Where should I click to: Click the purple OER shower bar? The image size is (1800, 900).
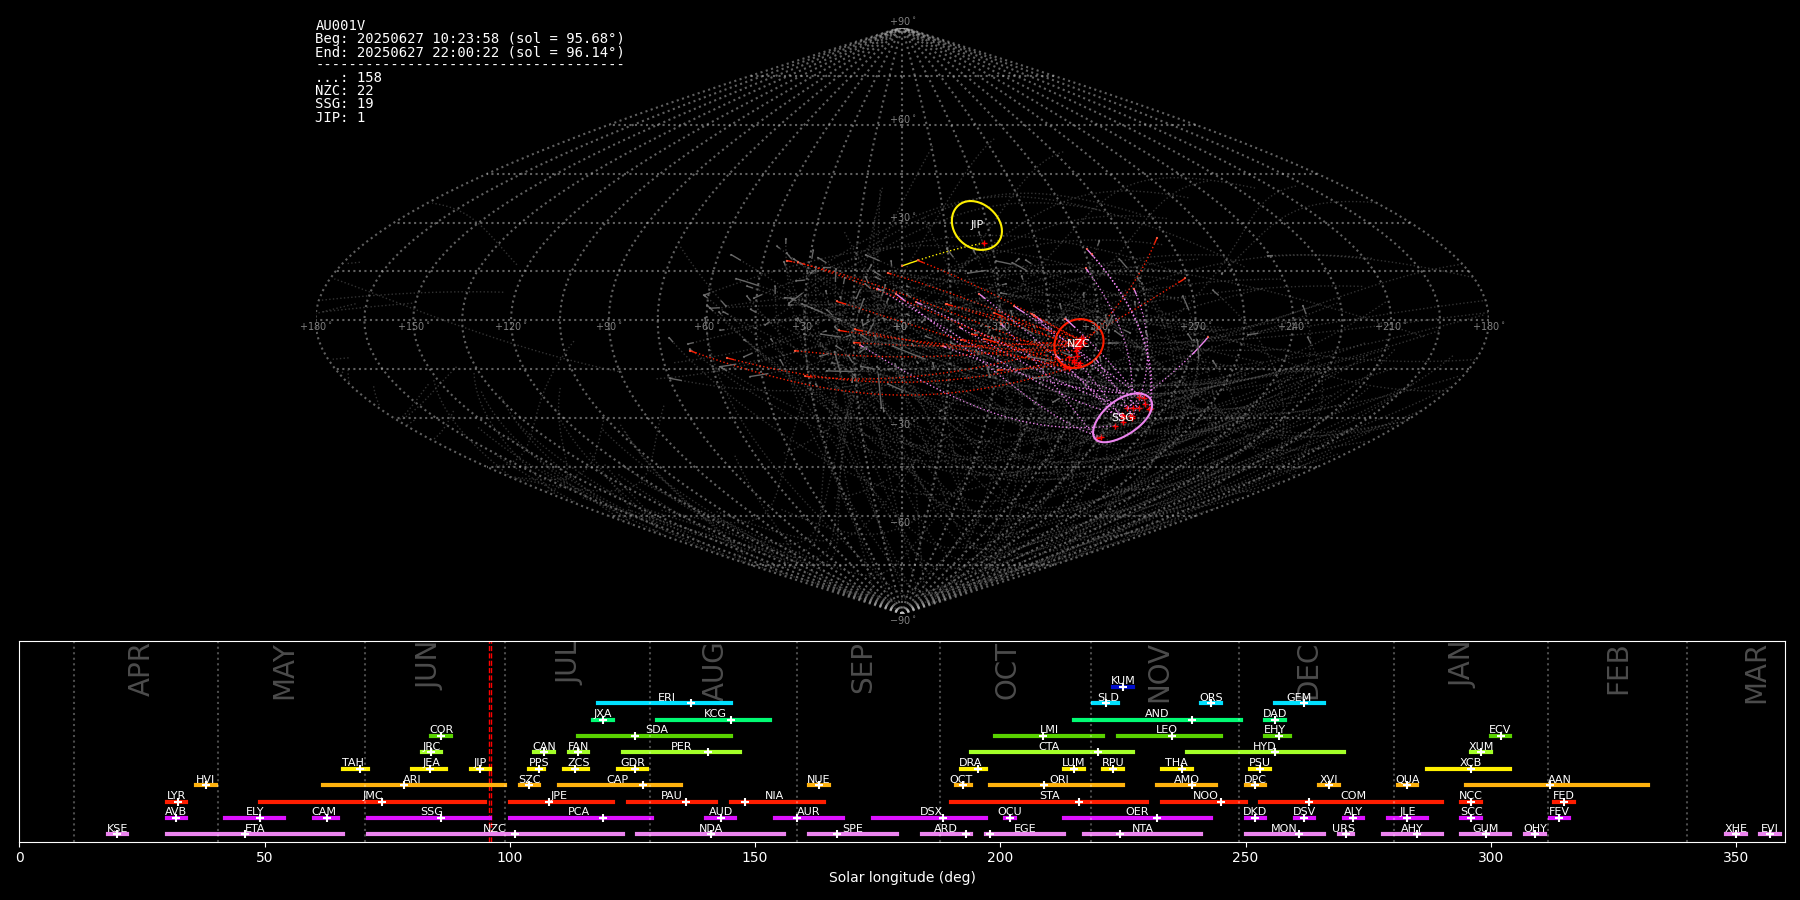[1137, 818]
